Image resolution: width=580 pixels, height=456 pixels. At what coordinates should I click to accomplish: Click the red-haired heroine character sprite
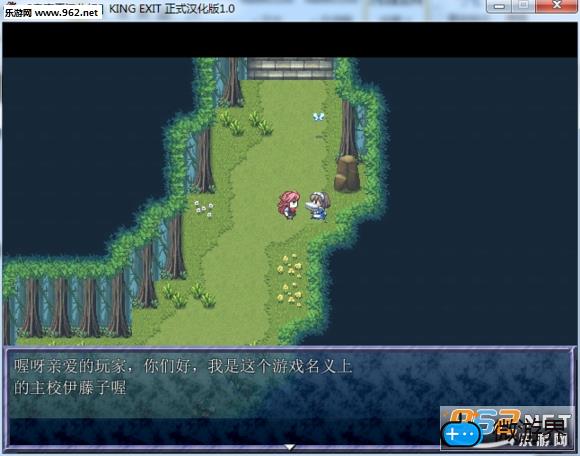[x=288, y=205]
